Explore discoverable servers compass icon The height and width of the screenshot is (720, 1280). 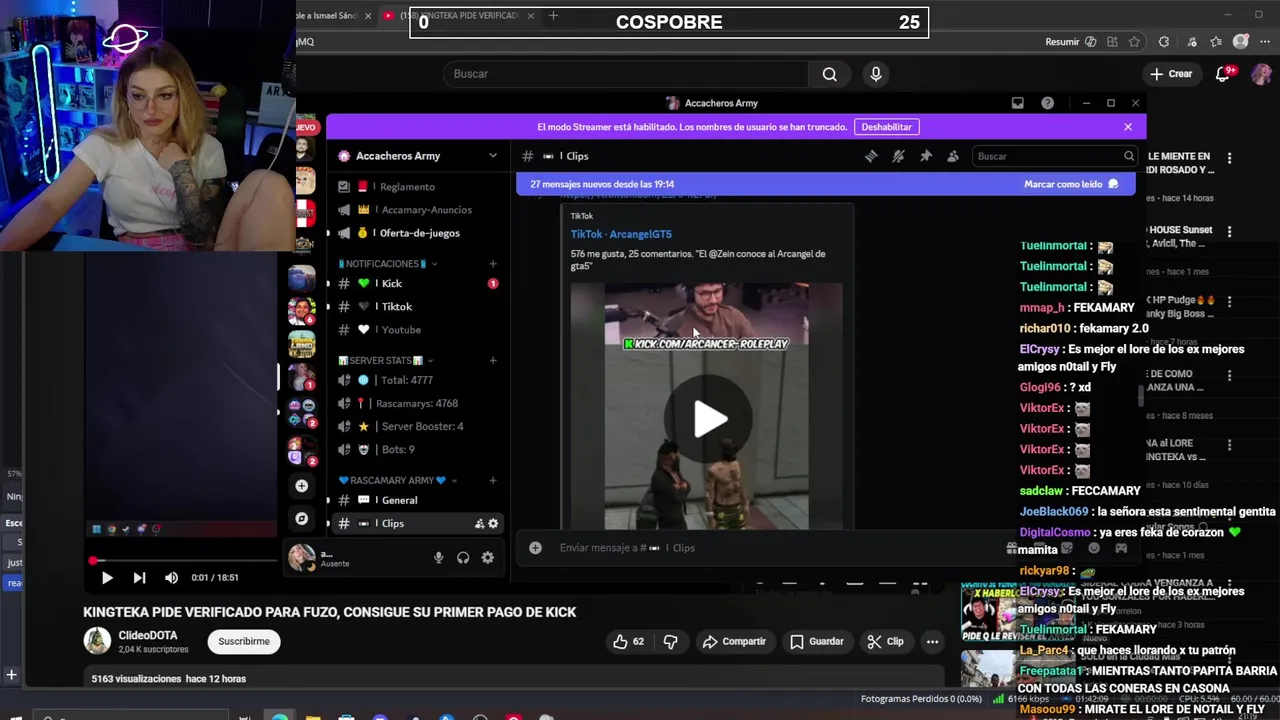point(301,518)
